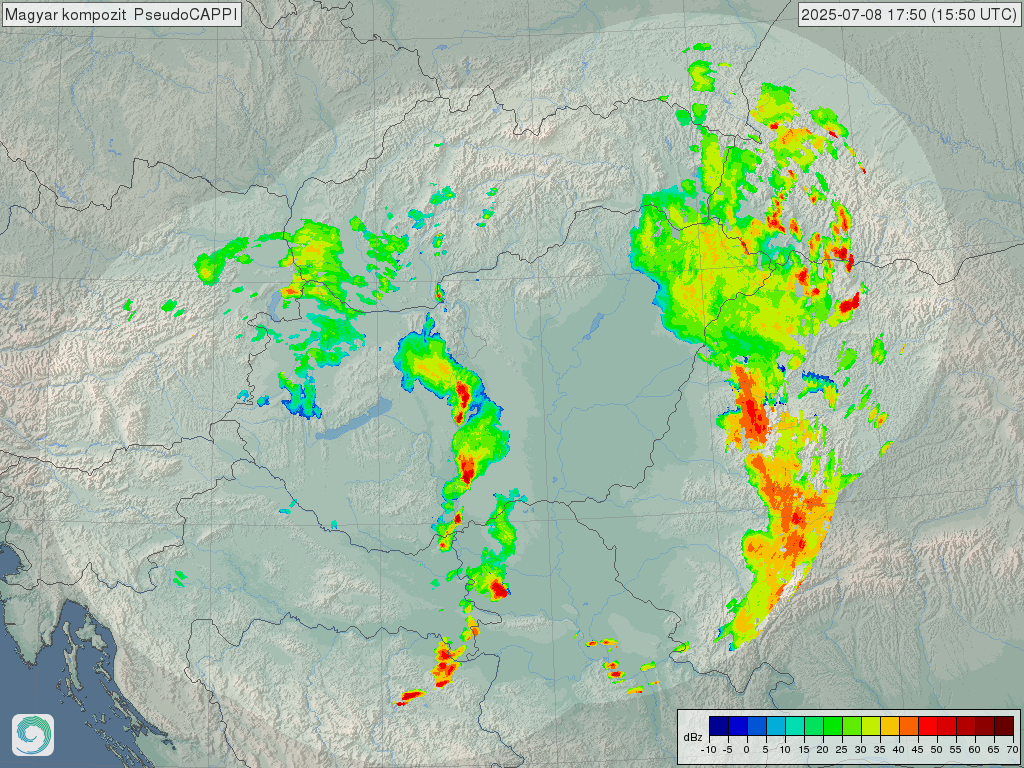Click the swirl logo icon on the map
This screenshot has width=1024, height=768.
pos(33,735)
